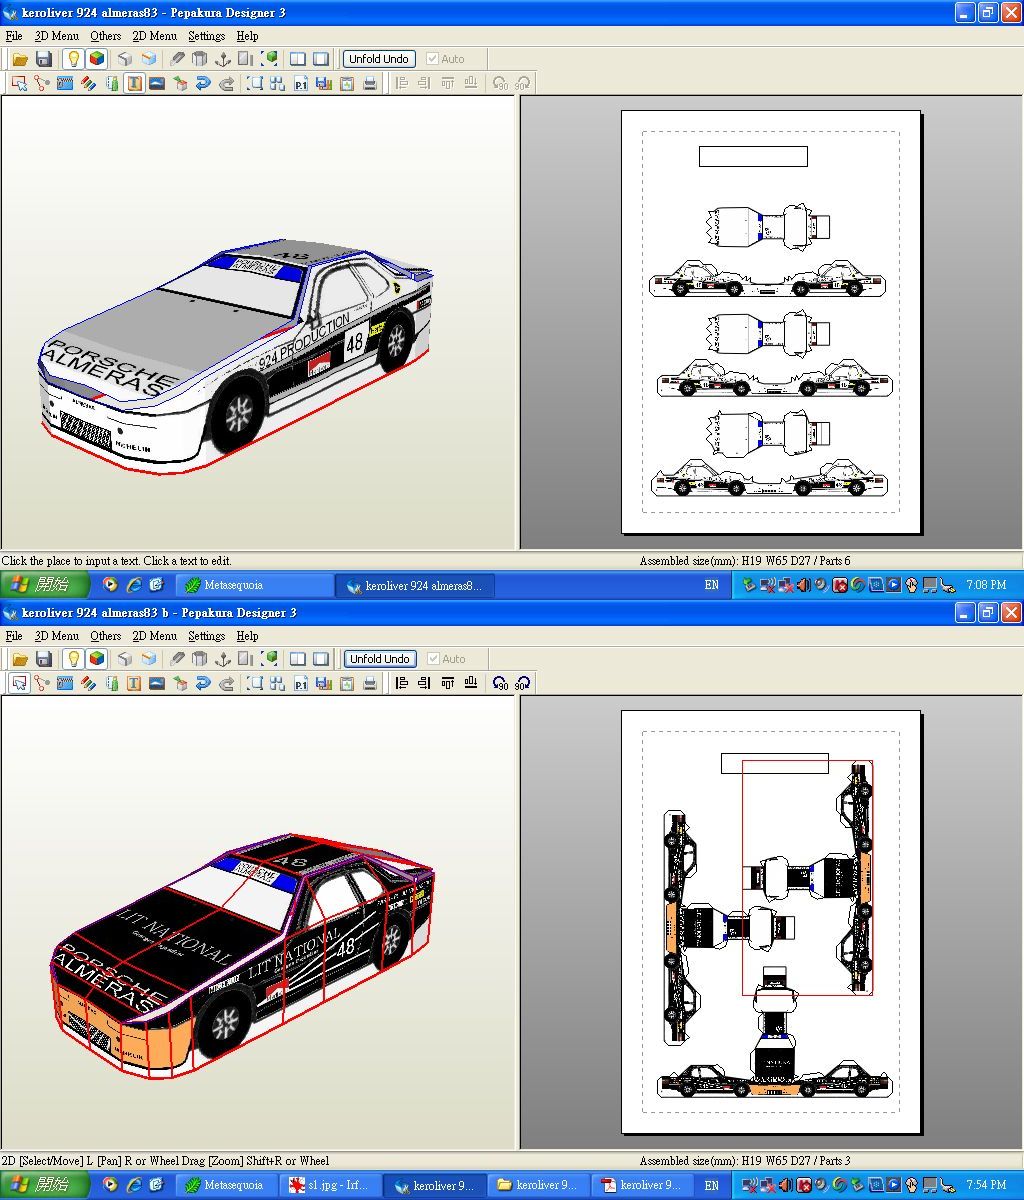Click the Print icon in the lower window's toolbar

click(x=370, y=684)
